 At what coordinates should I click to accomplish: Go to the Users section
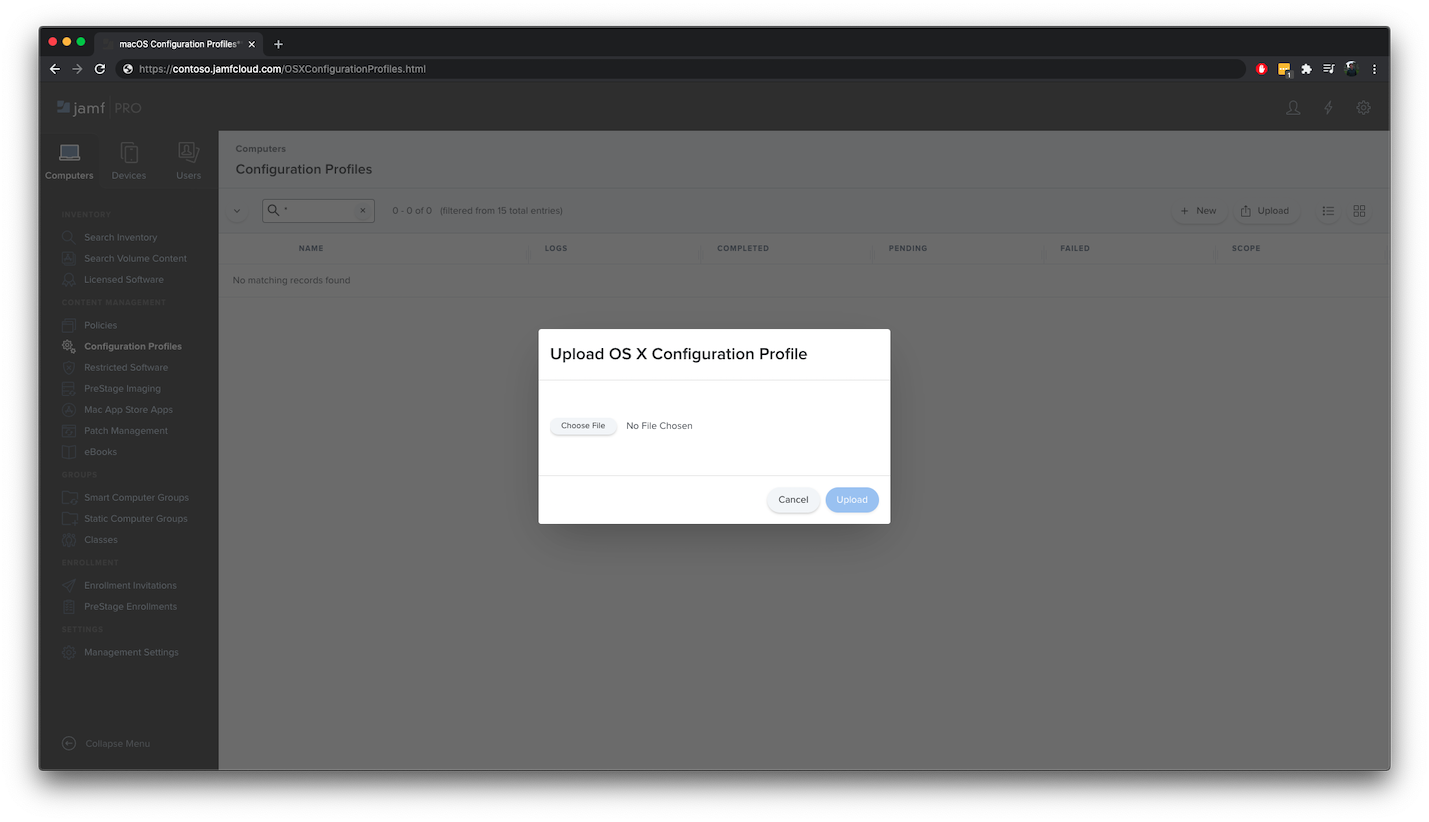pos(188,160)
